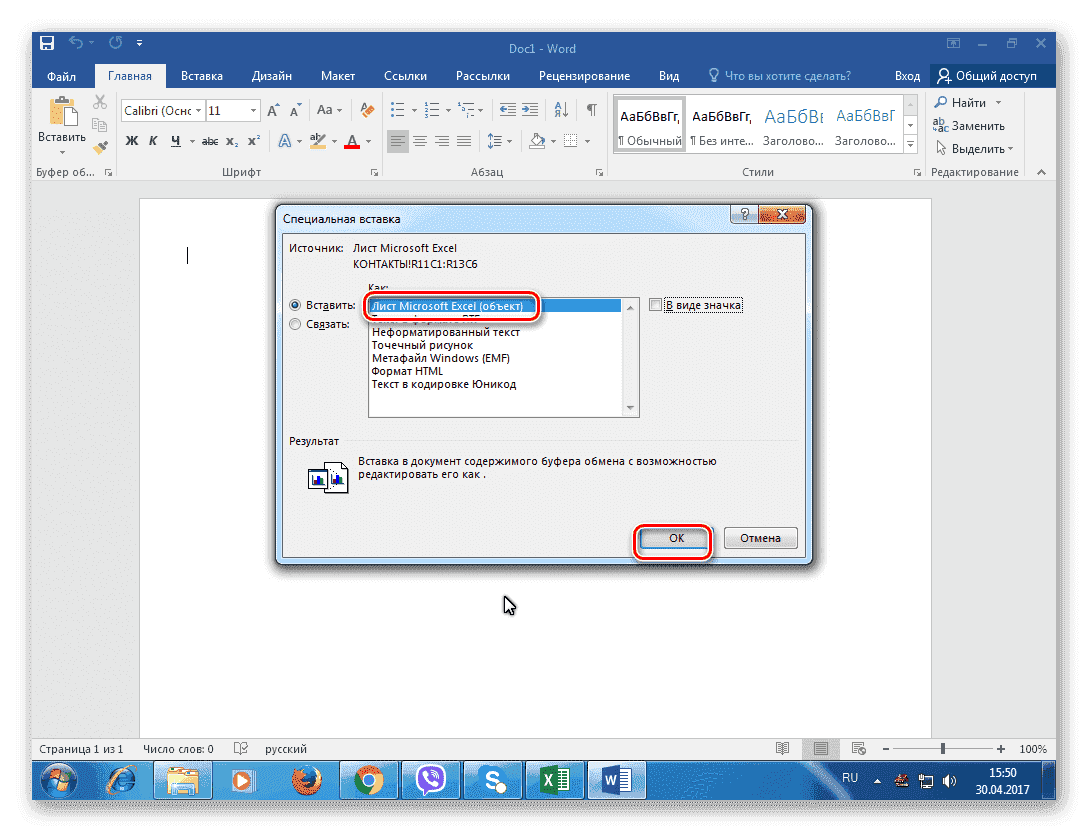Image resolution: width=1088 pixels, height=832 pixels.
Task: Adjust the zoom slider
Action: click(x=941, y=747)
